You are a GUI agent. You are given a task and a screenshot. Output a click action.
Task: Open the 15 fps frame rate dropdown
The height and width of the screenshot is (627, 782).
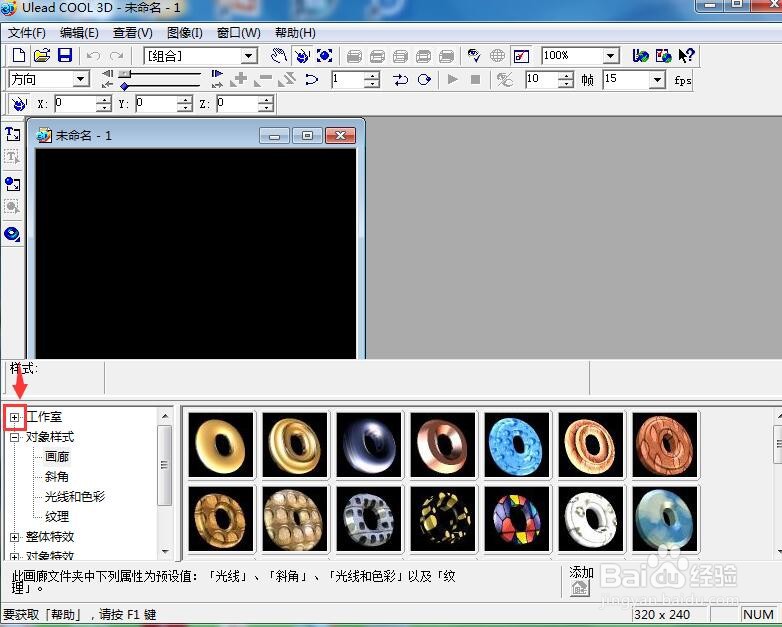(x=658, y=80)
